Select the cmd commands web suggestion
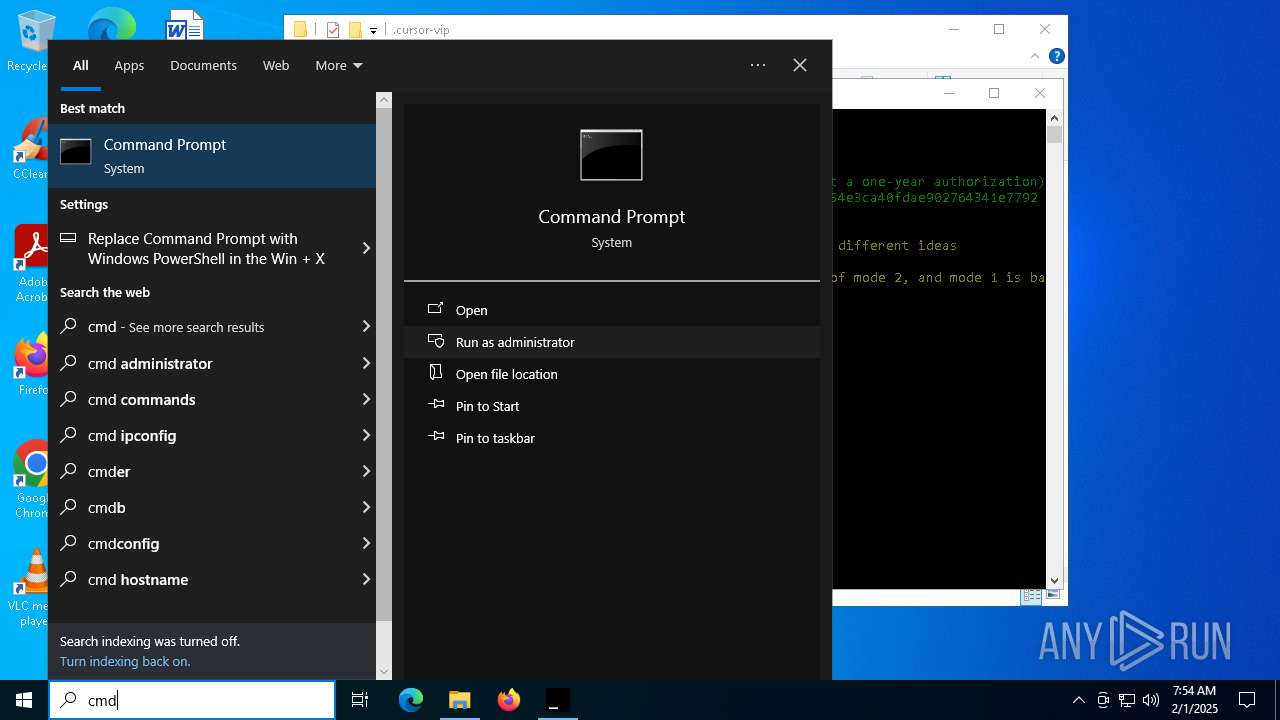 (x=202, y=399)
